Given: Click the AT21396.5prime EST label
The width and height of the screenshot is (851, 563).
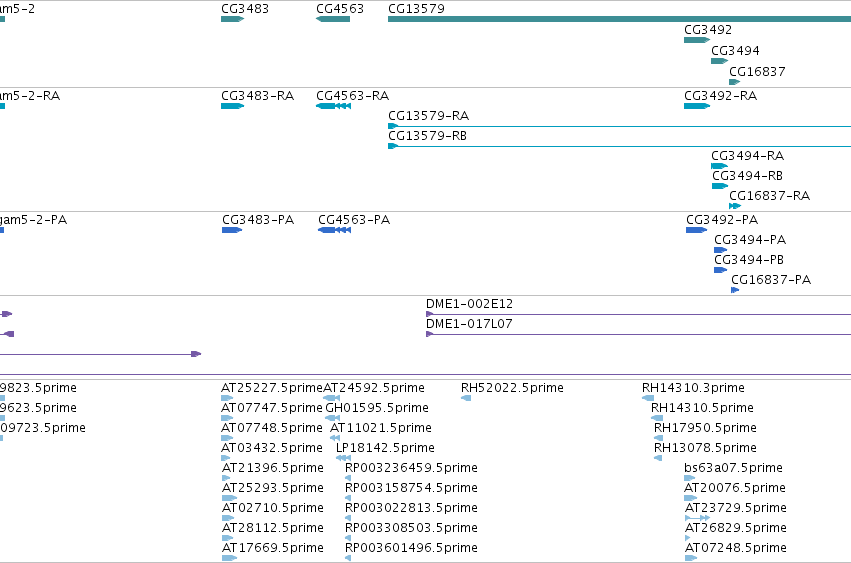Looking at the screenshot, I should pyautogui.click(x=273, y=468).
